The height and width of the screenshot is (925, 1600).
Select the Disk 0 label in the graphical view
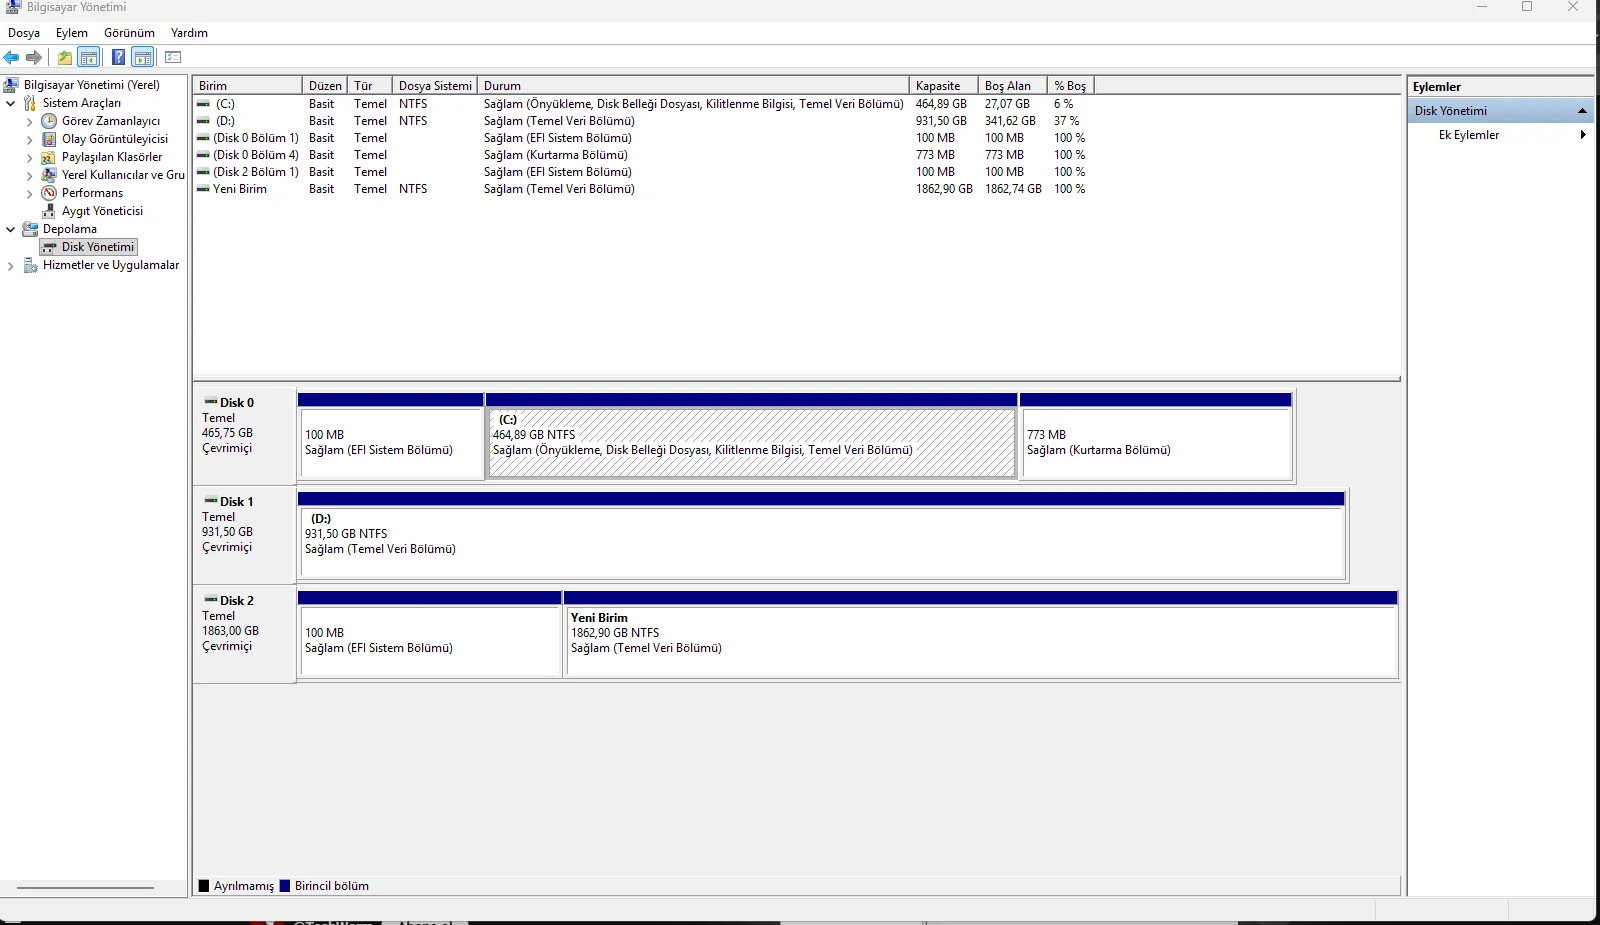[x=237, y=403]
